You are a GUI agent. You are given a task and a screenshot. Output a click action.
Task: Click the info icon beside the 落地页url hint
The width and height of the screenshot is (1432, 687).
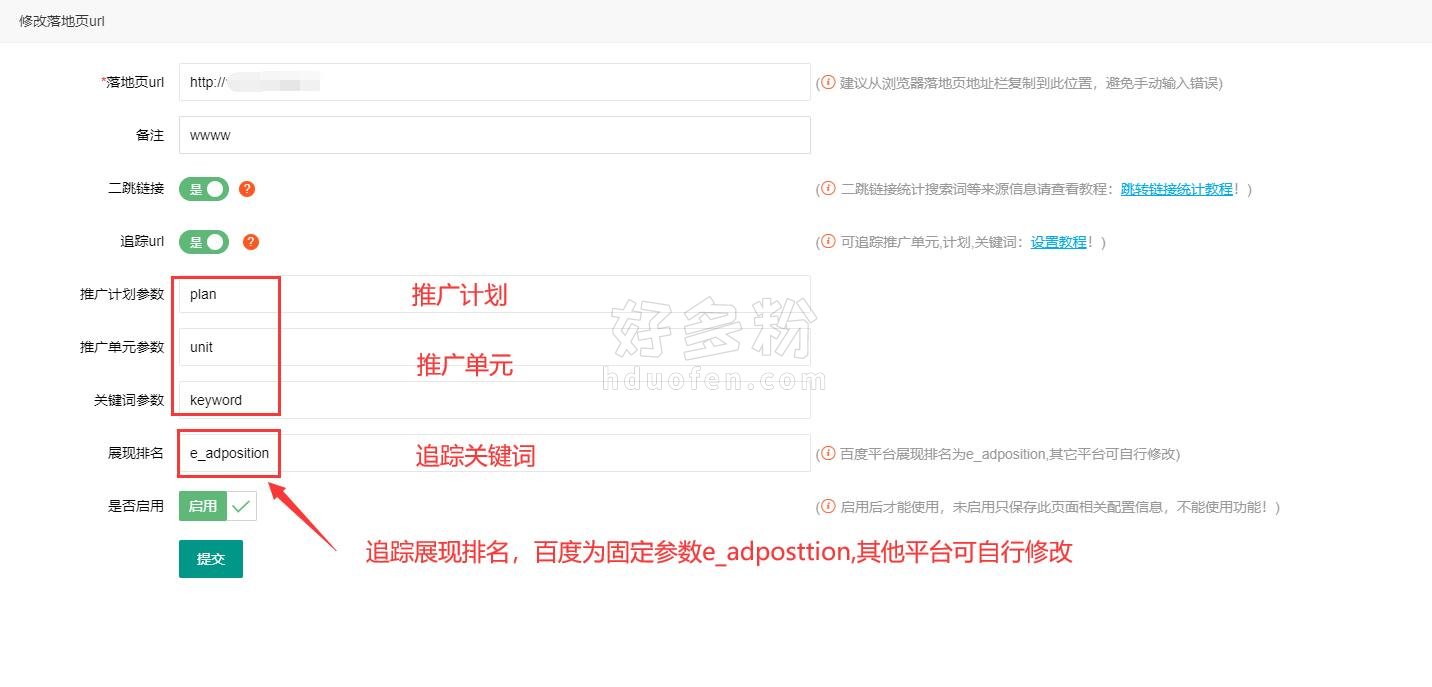pyautogui.click(x=828, y=83)
